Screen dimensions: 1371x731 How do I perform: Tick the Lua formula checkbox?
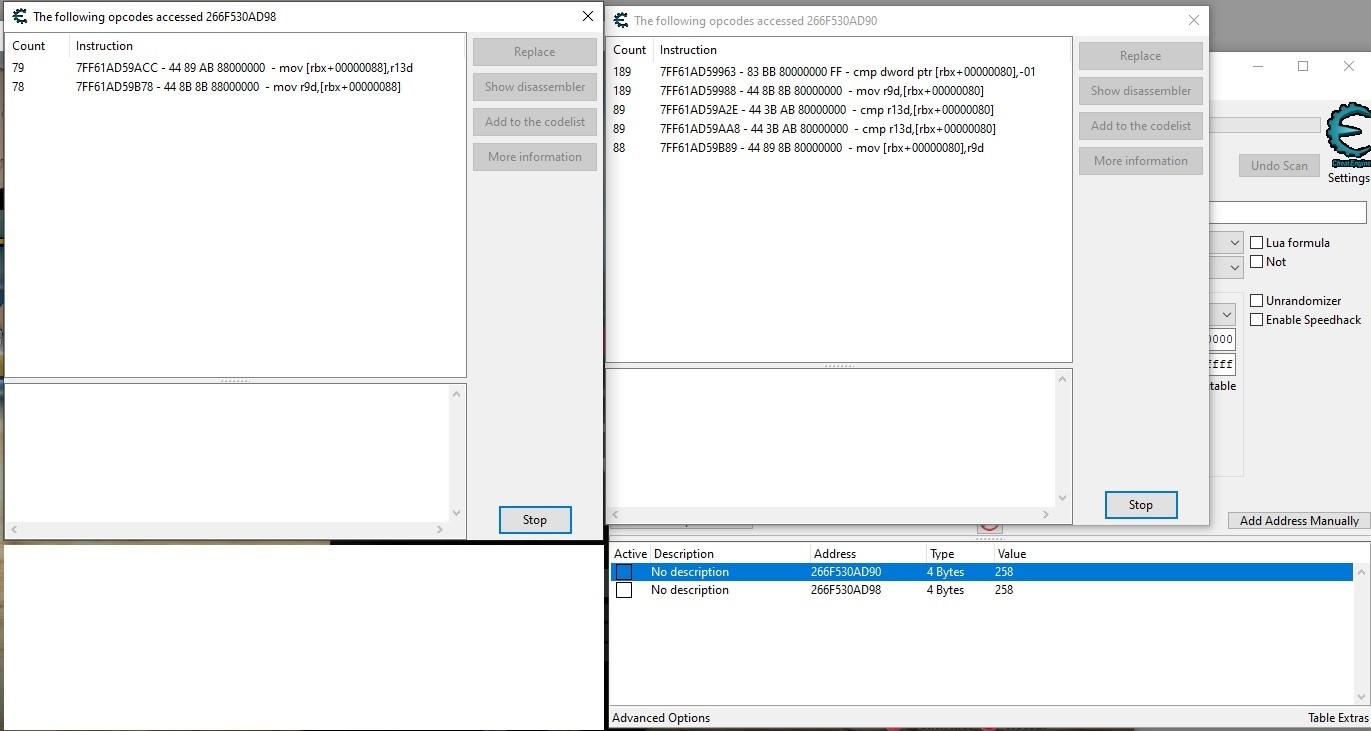[x=1257, y=243]
